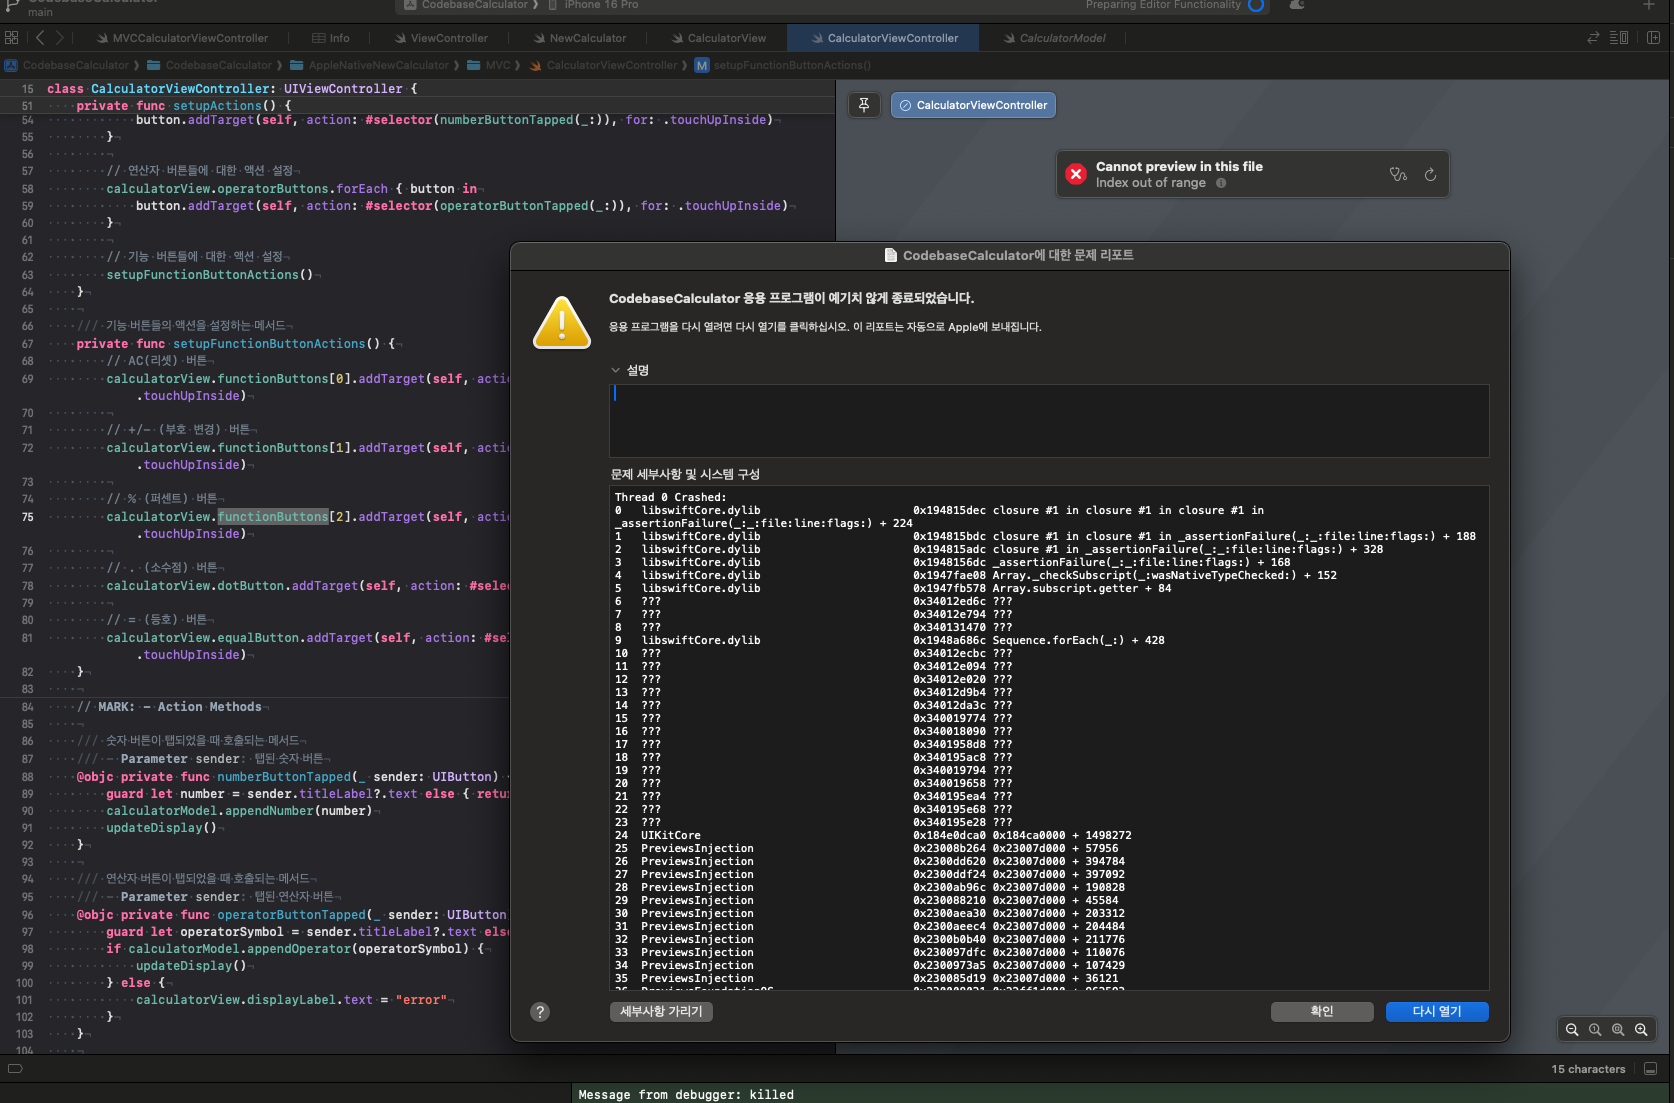Add a new editor split on the right
Image resolution: width=1674 pixels, height=1103 pixels.
click(1654, 38)
